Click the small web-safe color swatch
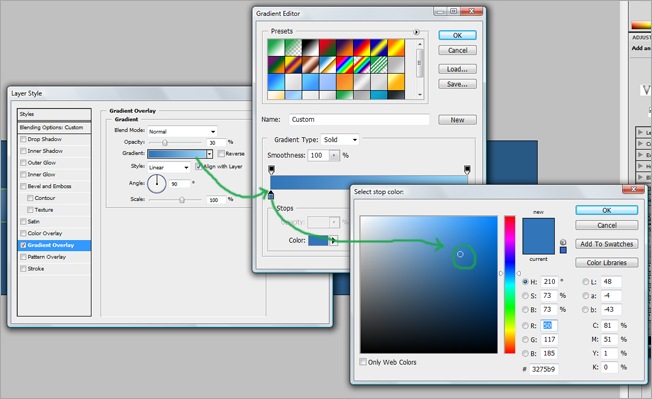This screenshot has height=399, width=652. coord(563,250)
